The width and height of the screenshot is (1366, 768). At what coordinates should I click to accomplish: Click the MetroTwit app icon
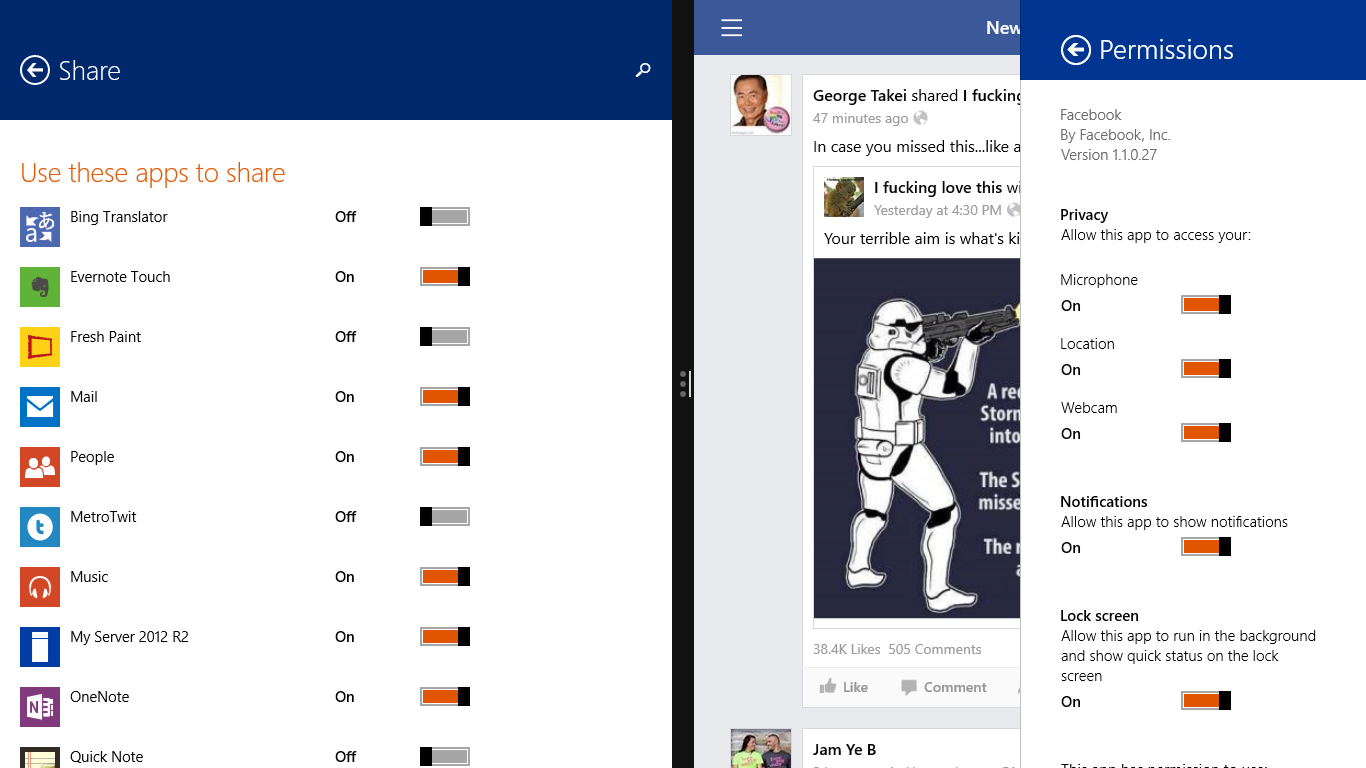pos(40,527)
